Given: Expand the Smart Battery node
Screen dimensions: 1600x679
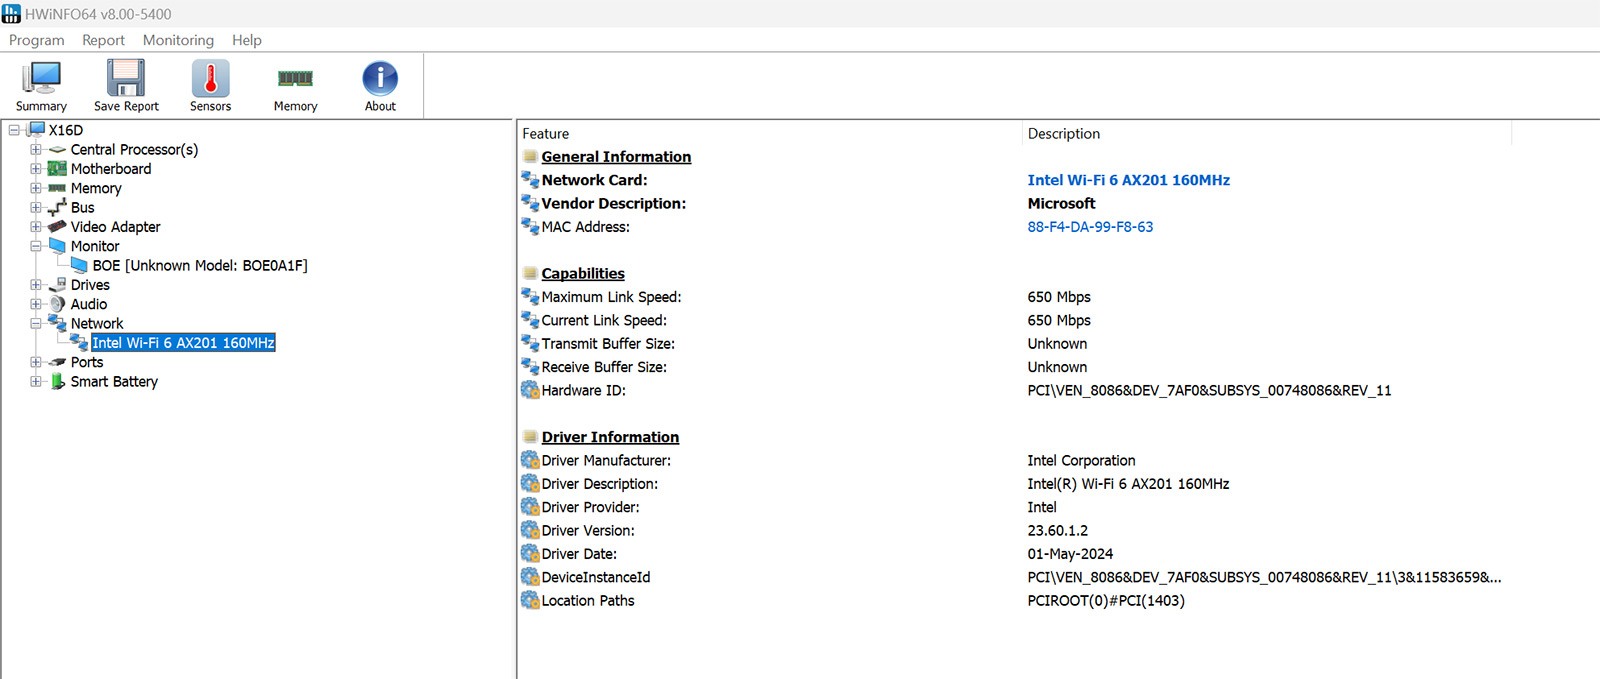Looking at the screenshot, I should coord(36,382).
